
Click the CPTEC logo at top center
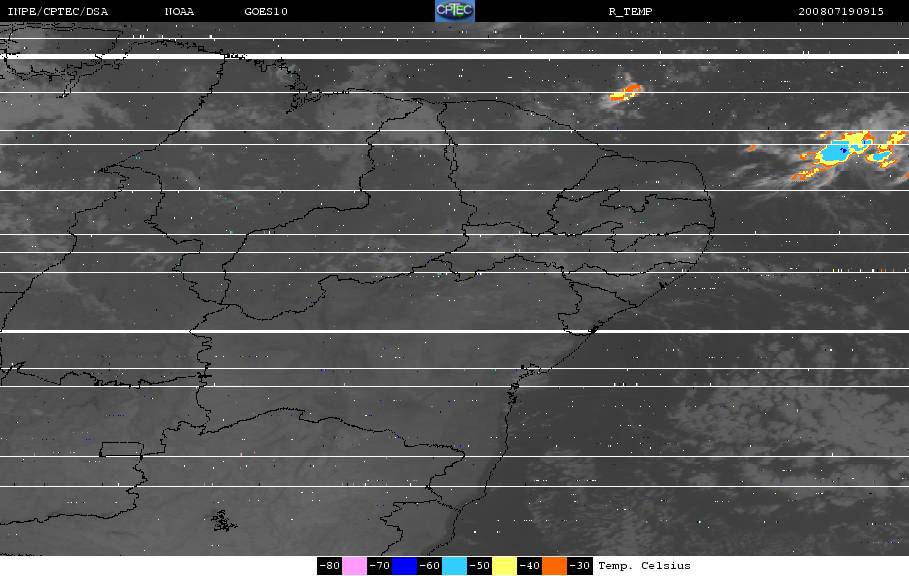[454, 11]
